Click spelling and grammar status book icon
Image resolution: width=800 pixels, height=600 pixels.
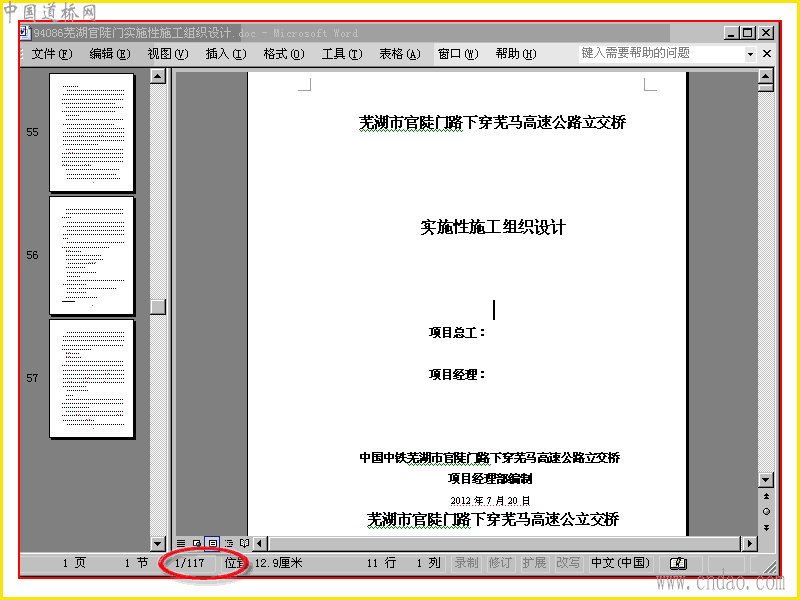coord(678,564)
